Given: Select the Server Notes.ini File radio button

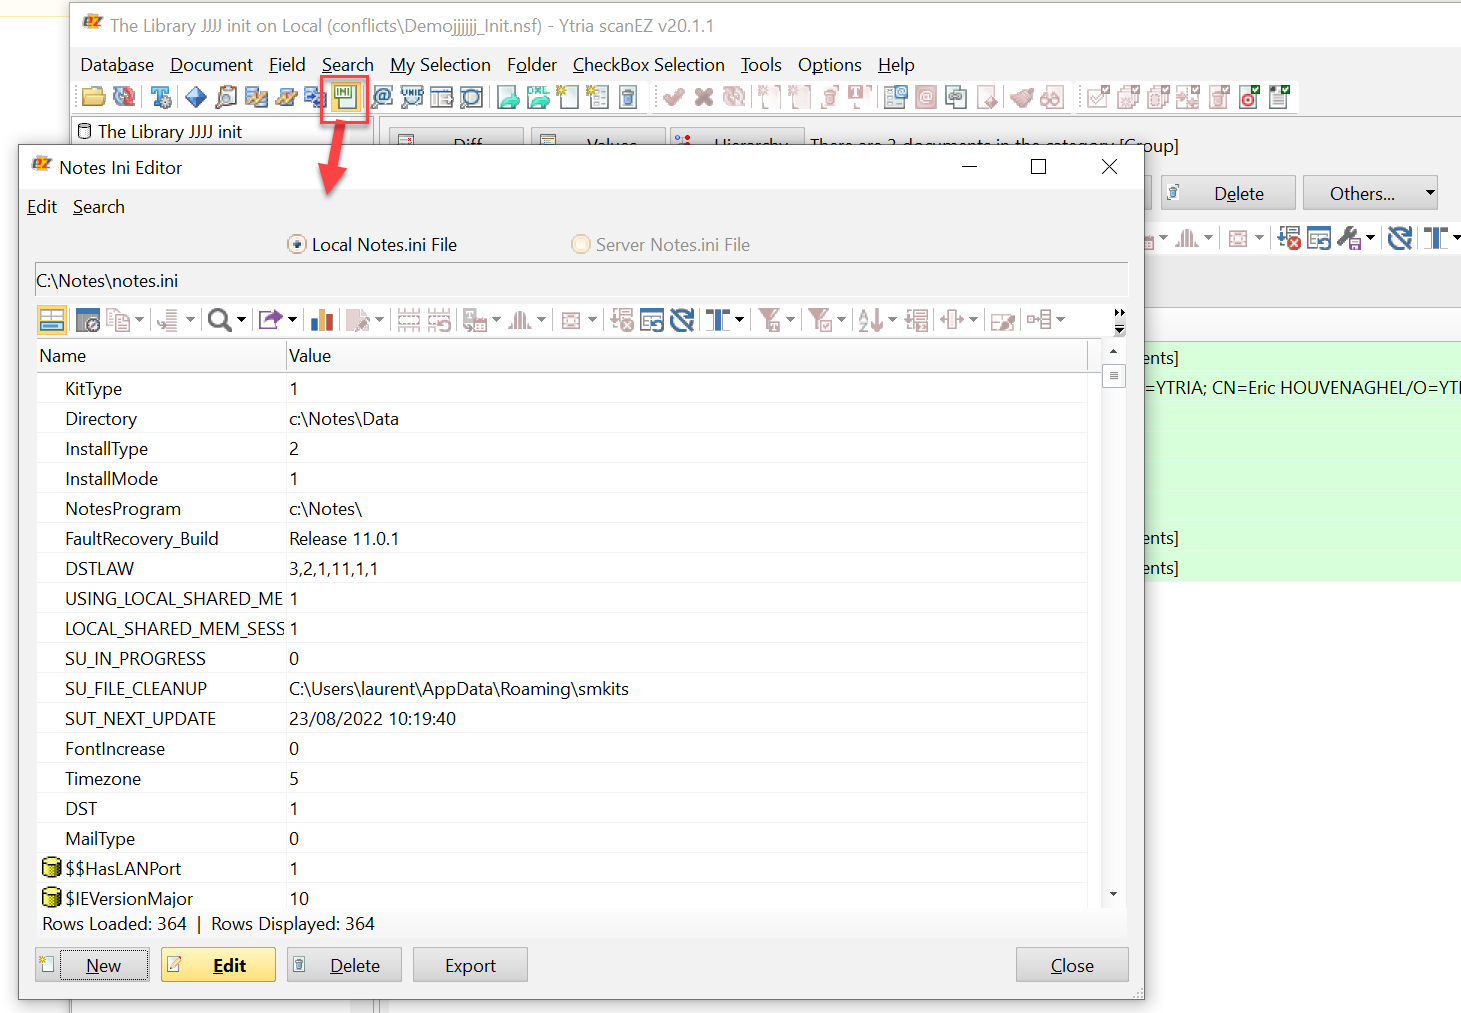Looking at the screenshot, I should tap(581, 244).
